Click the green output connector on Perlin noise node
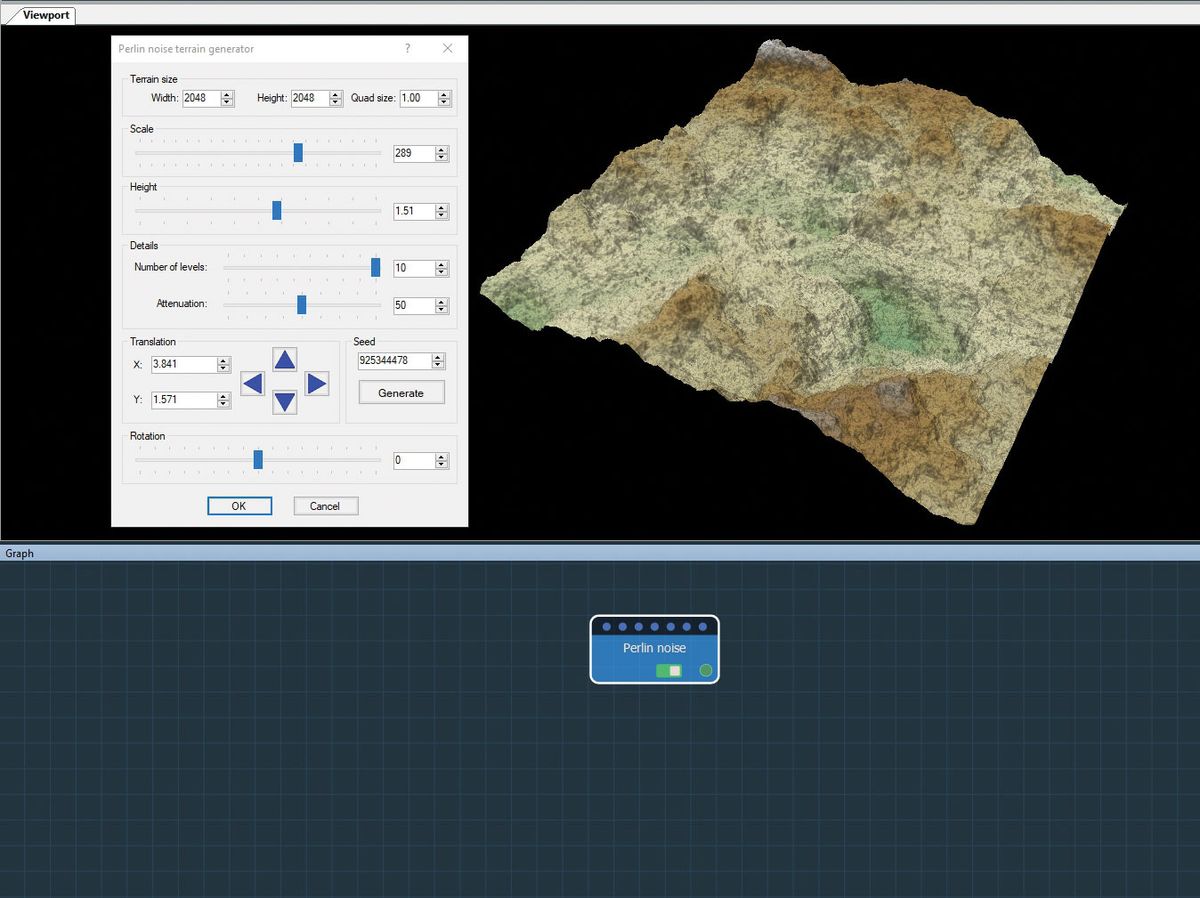Screen dimensions: 1200x898 (x=706, y=670)
